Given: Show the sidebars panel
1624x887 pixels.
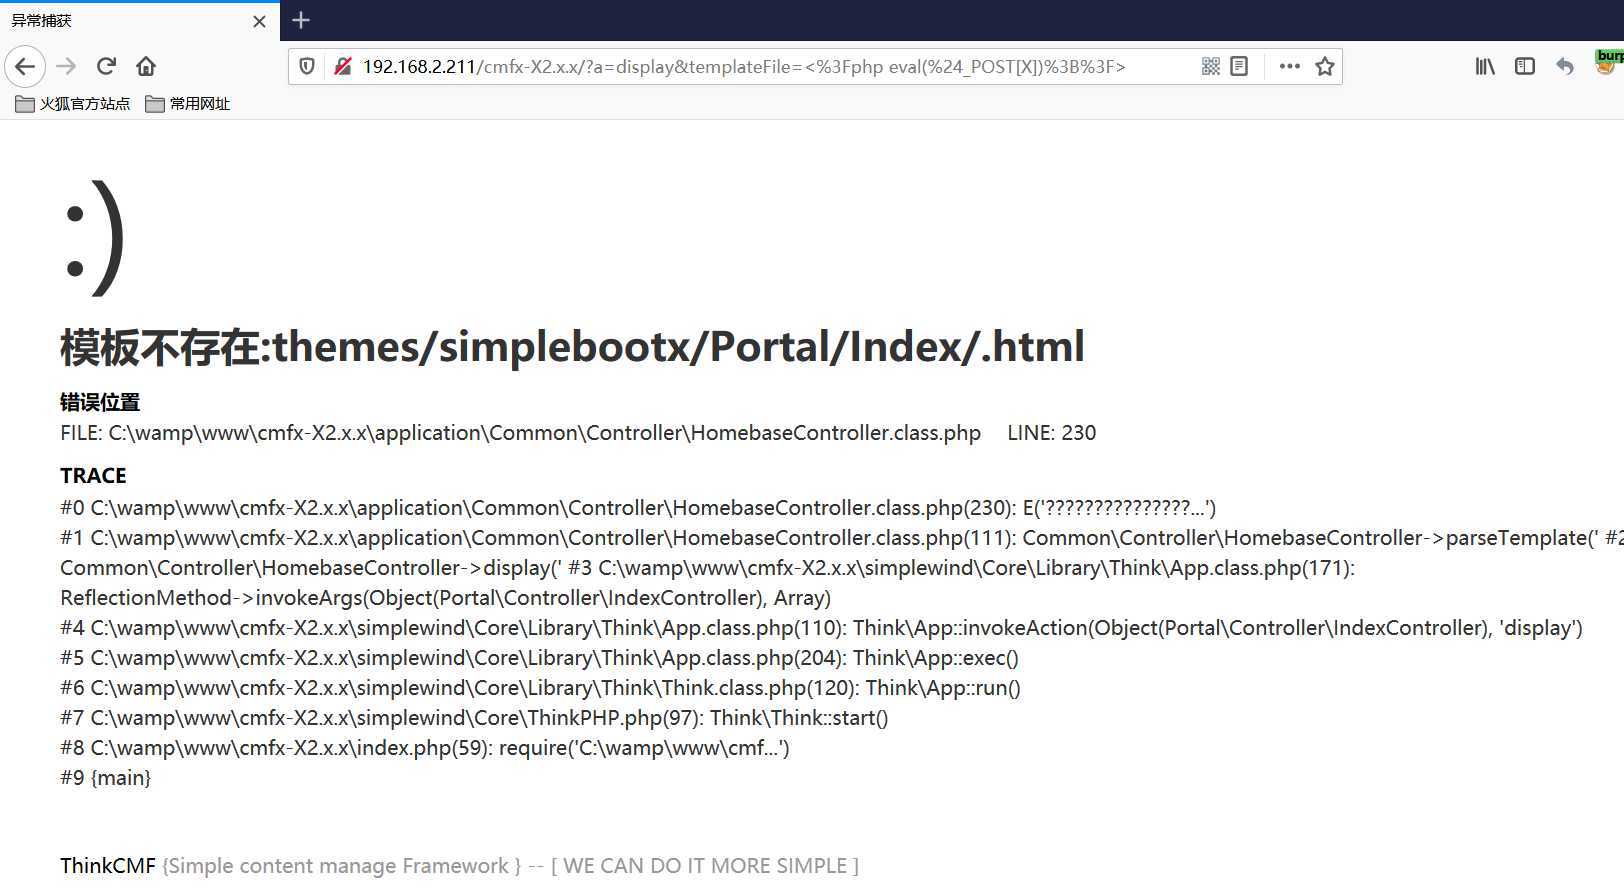Looking at the screenshot, I should (x=1525, y=67).
